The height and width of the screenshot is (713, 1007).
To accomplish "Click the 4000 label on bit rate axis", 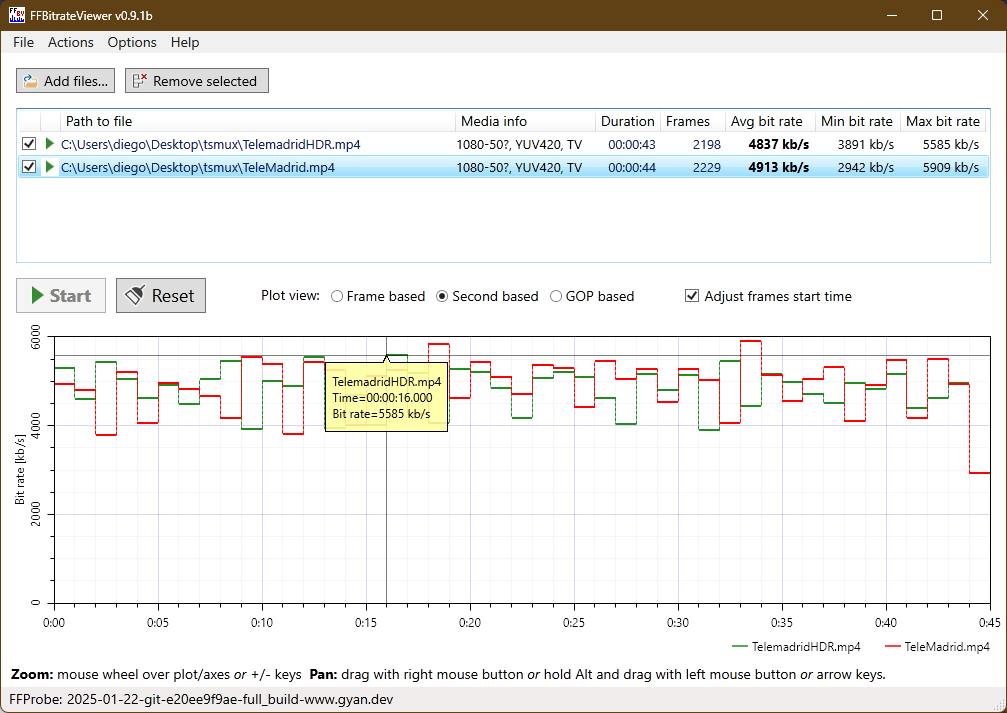I will [x=36, y=425].
